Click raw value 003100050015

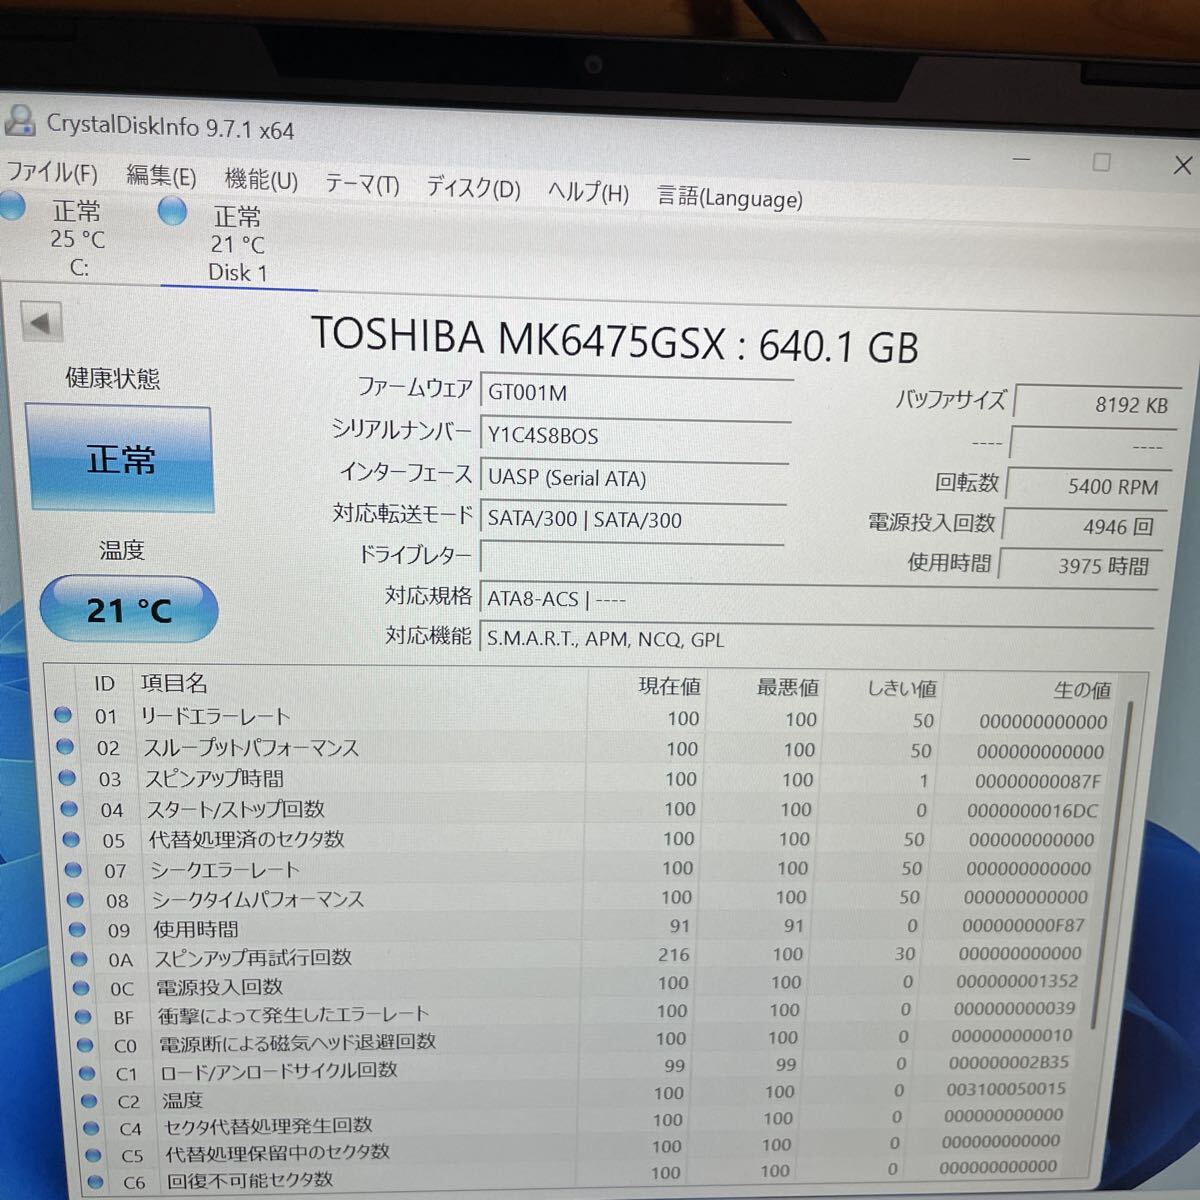tap(1006, 1088)
